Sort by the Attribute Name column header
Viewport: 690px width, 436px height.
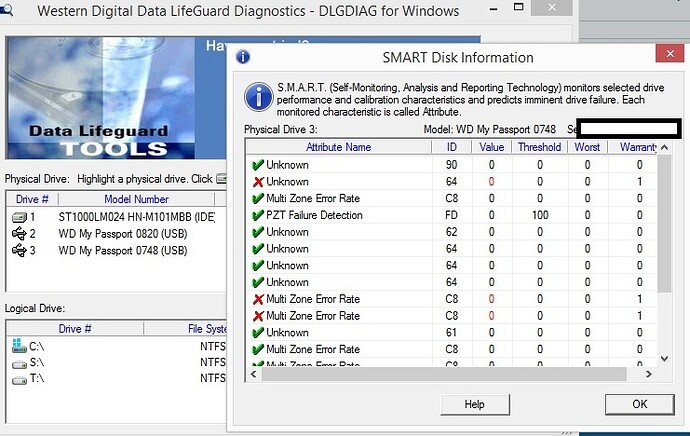(338, 147)
